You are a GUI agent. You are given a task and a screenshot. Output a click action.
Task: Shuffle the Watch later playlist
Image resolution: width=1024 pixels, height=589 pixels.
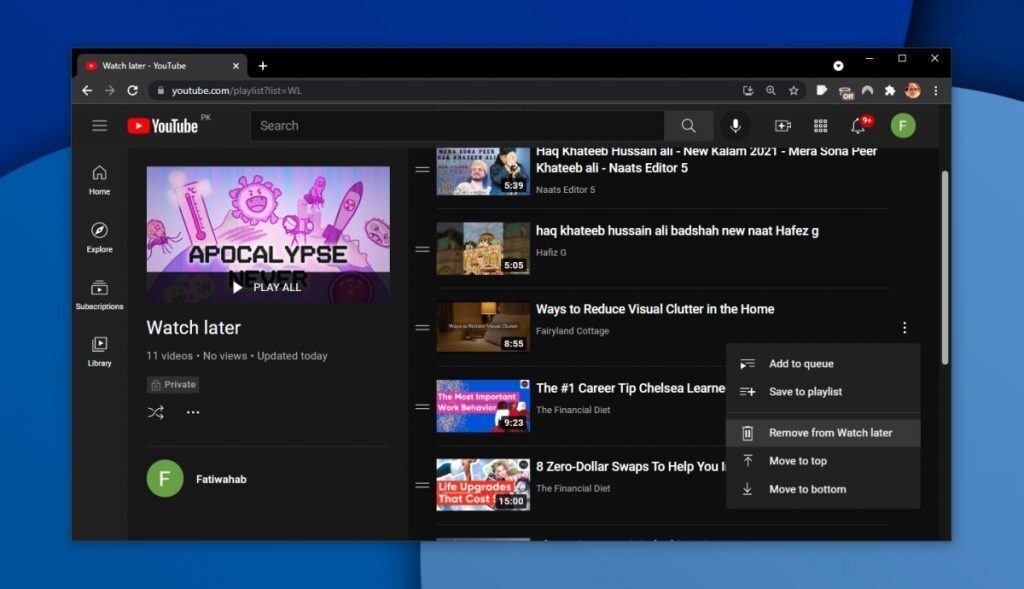156,412
